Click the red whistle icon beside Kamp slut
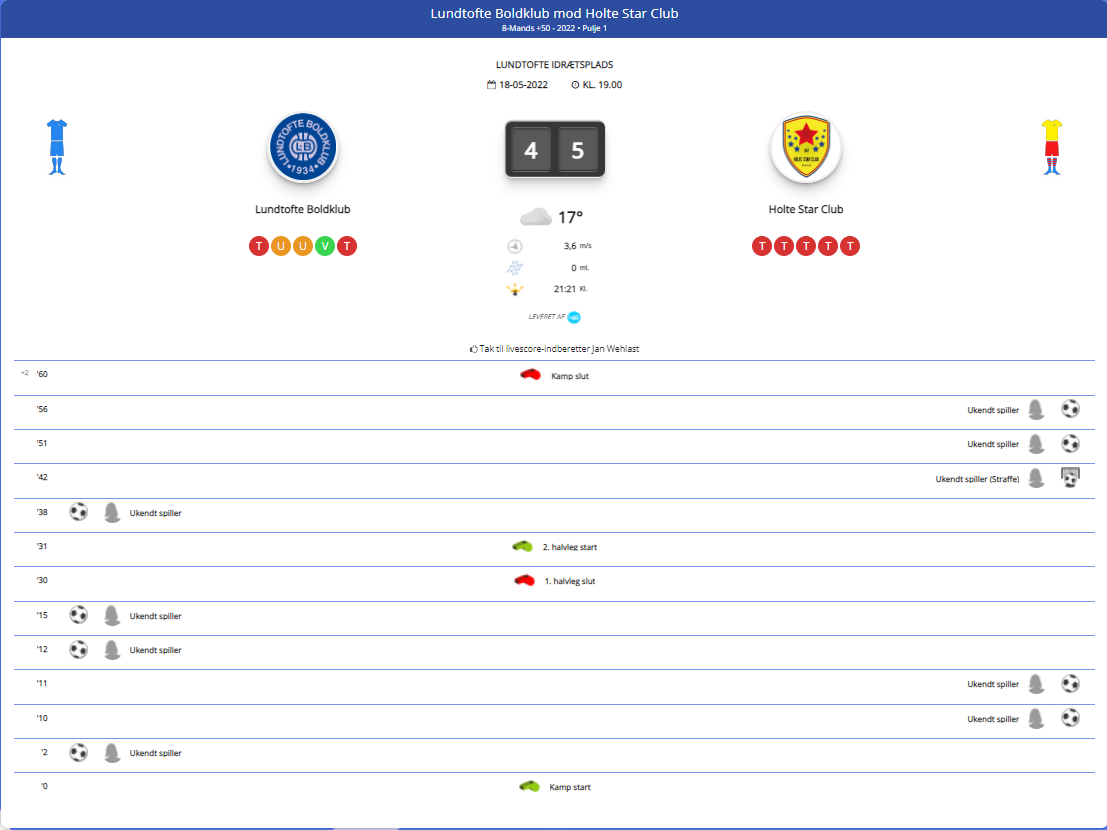 [530, 375]
